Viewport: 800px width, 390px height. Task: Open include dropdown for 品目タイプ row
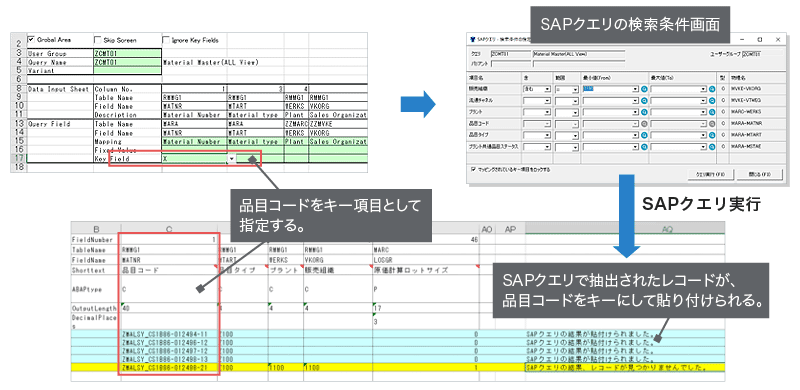pyautogui.click(x=547, y=135)
